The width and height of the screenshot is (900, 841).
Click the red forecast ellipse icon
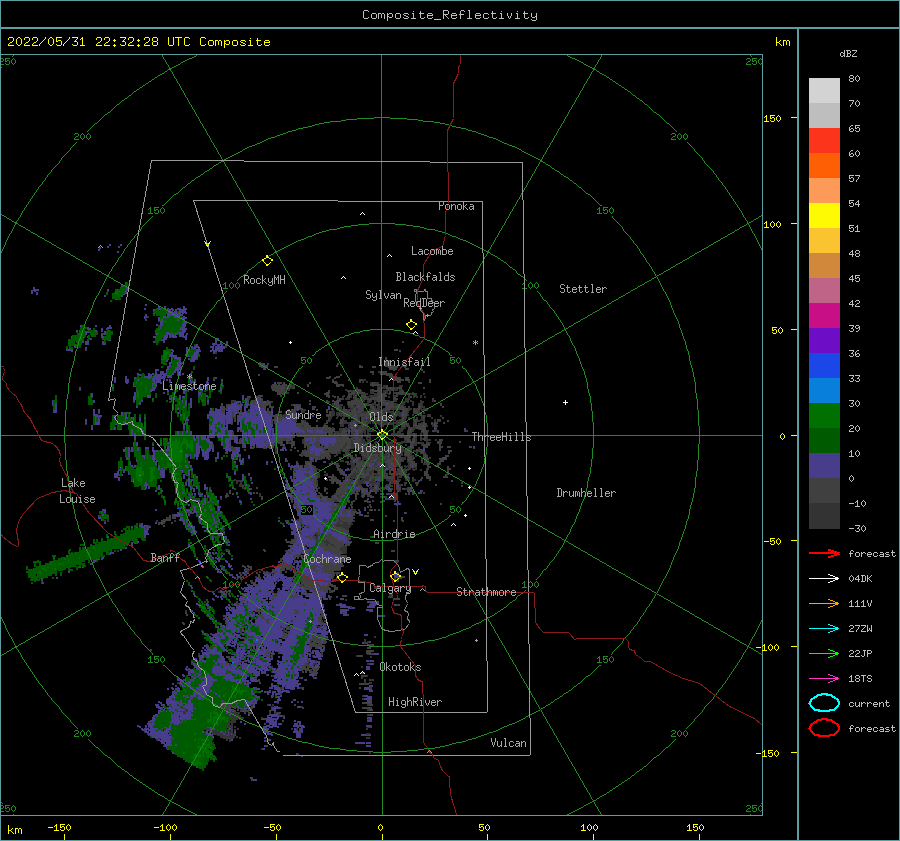[824, 728]
